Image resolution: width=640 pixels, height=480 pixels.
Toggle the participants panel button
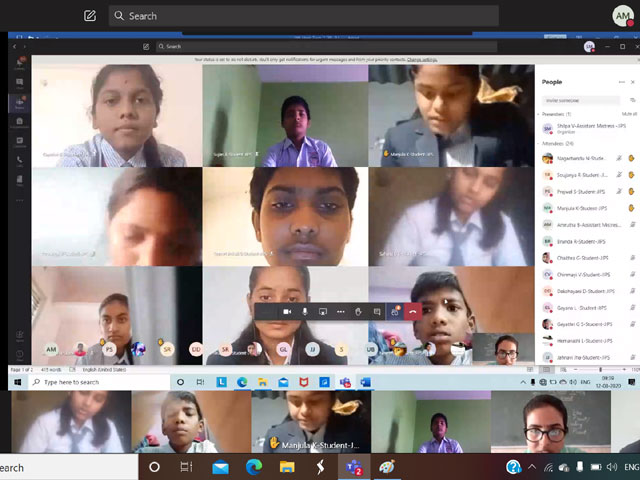click(x=395, y=312)
